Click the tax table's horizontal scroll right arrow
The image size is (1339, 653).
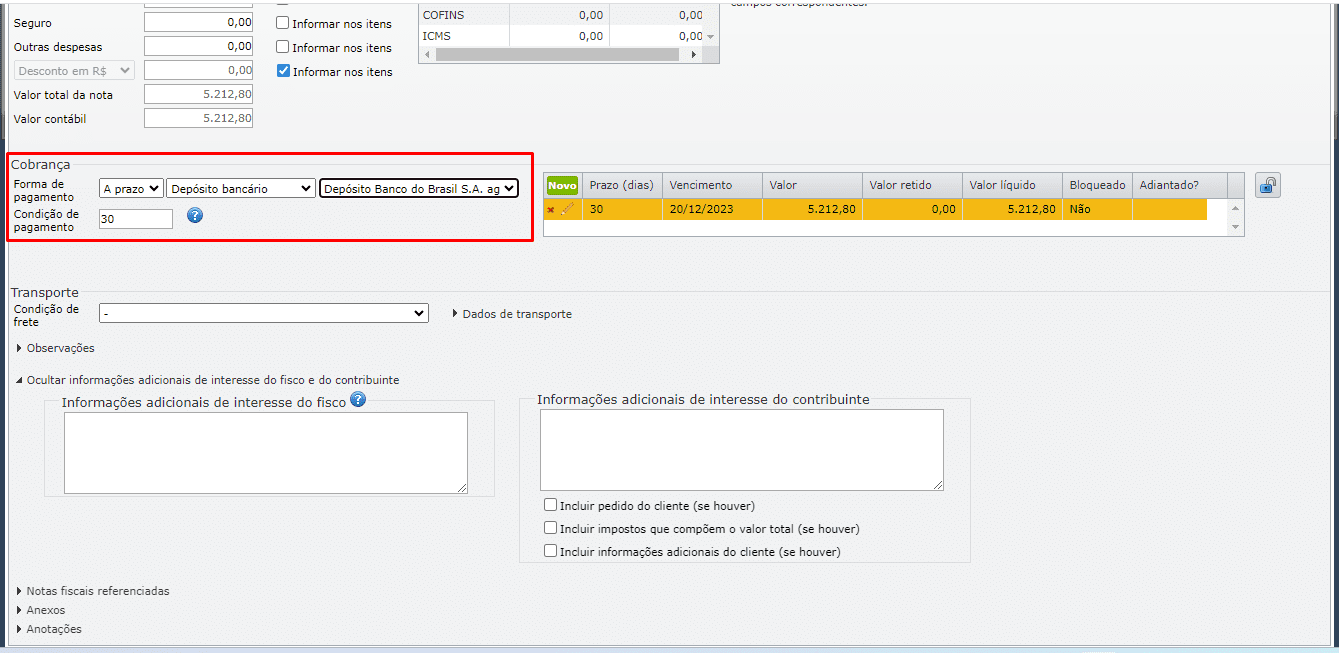pyautogui.click(x=694, y=55)
